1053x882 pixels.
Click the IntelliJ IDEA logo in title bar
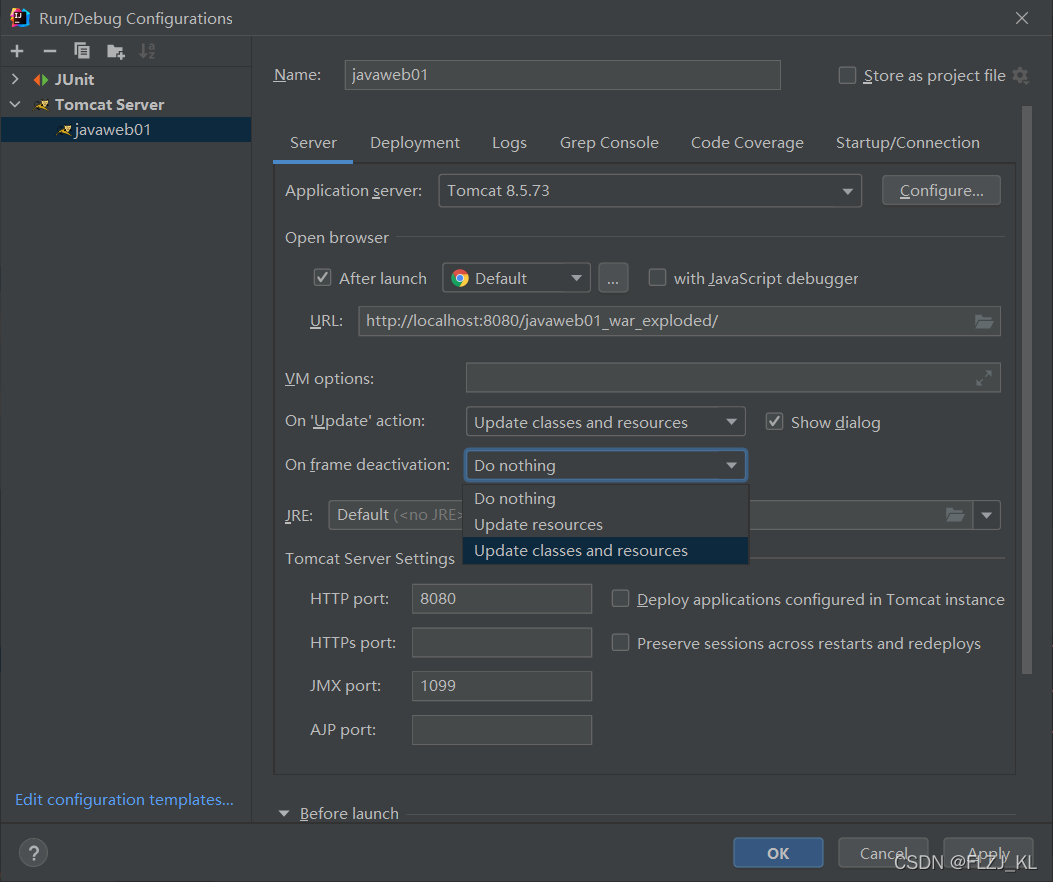20,17
